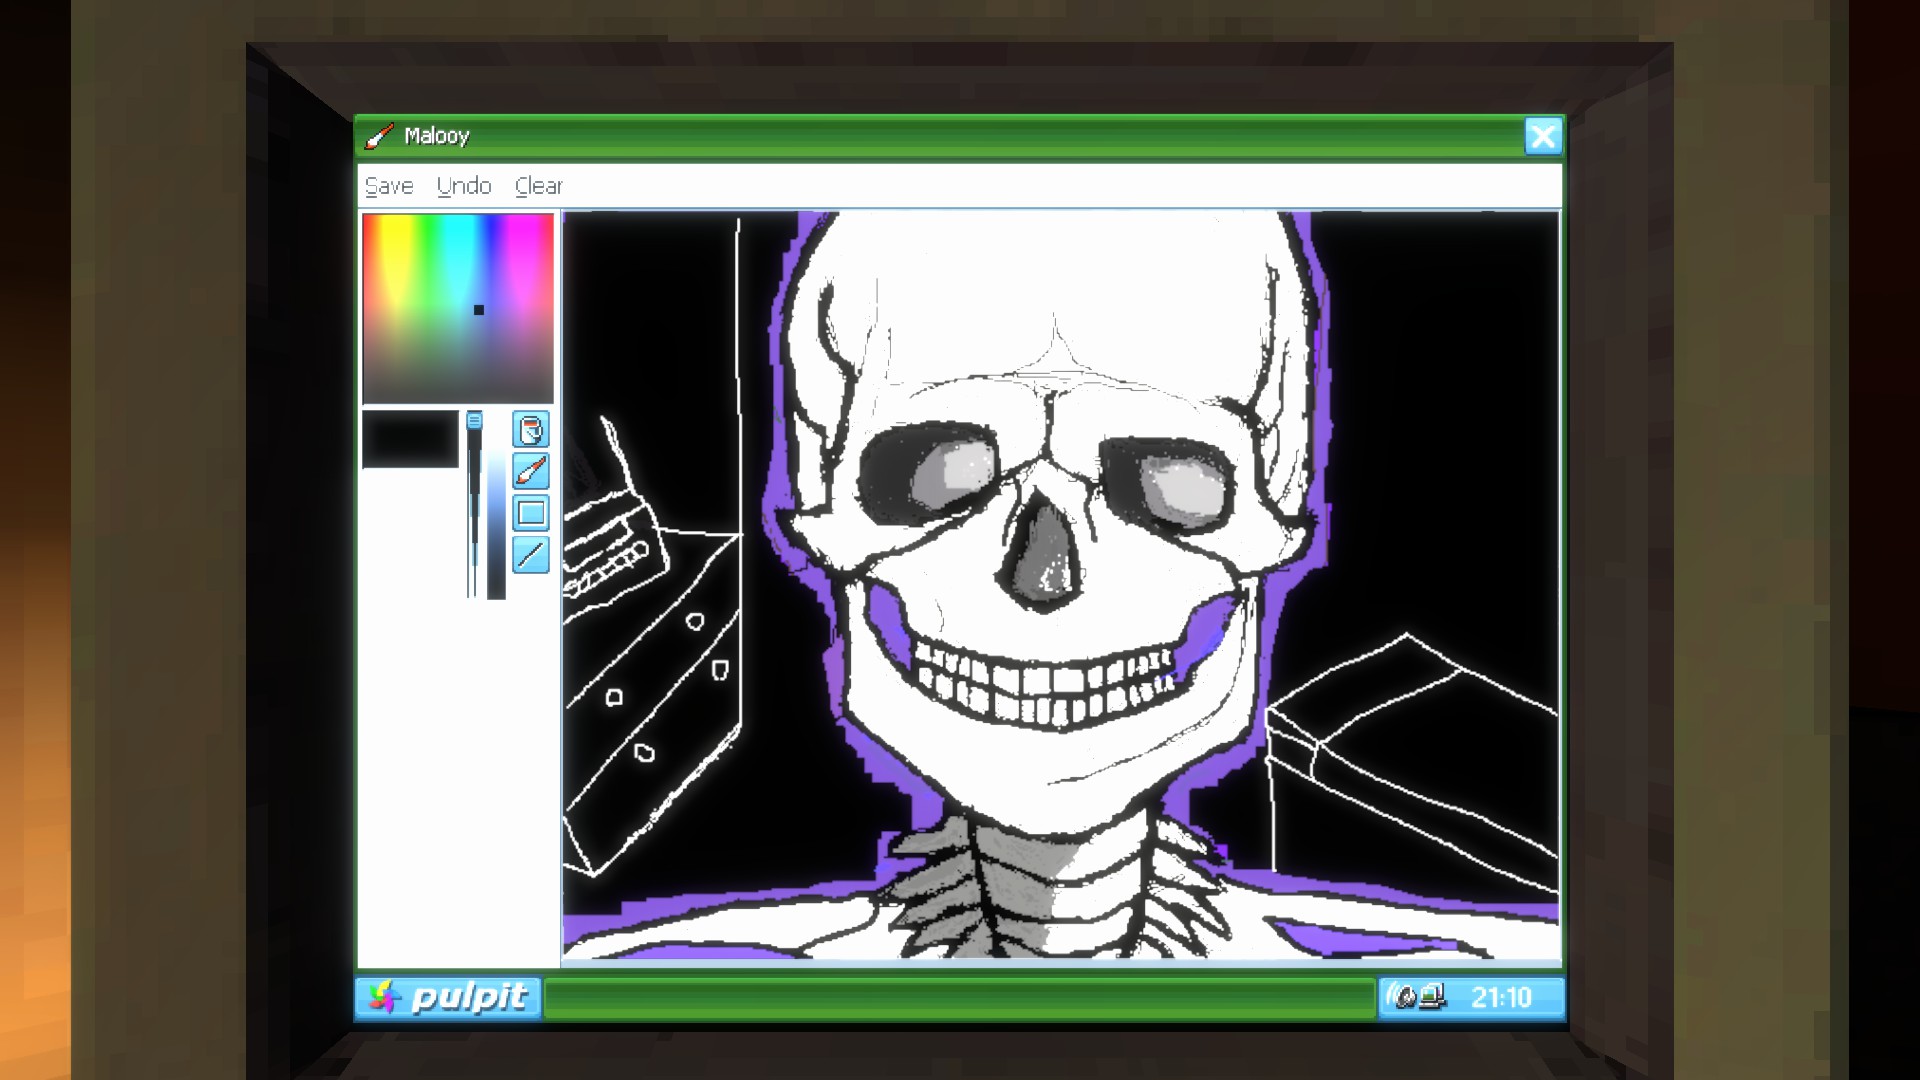Screen dimensions: 1920x1080
Task: Click the pulpit pinwheel logo icon
Action: (x=384, y=997)
